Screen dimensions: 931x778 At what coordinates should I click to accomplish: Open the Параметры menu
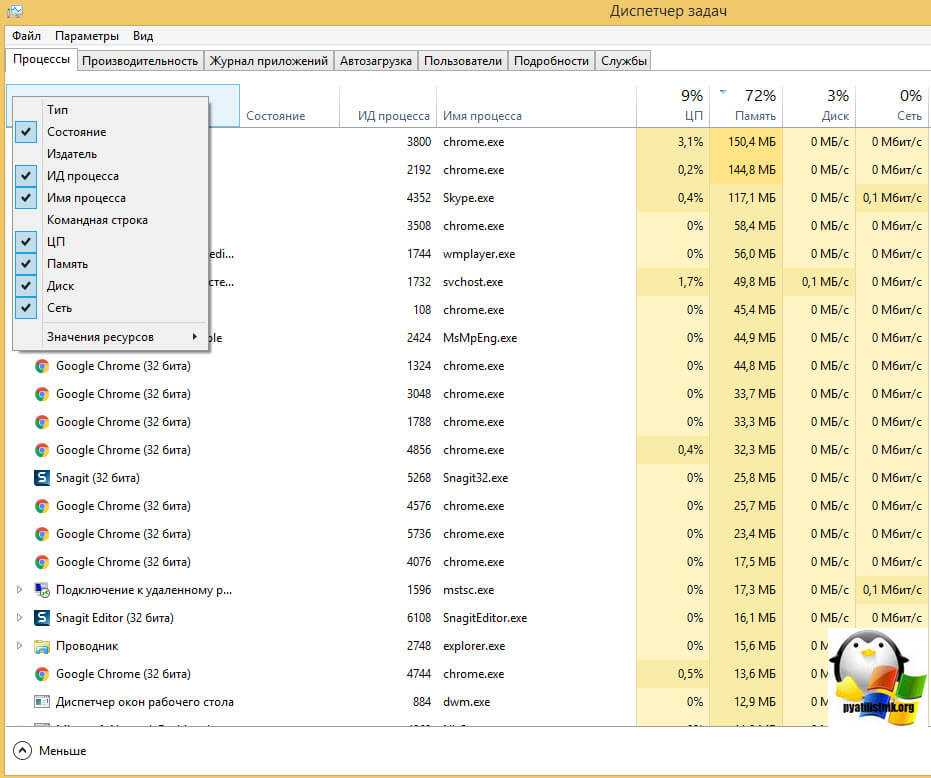(87, 36)
